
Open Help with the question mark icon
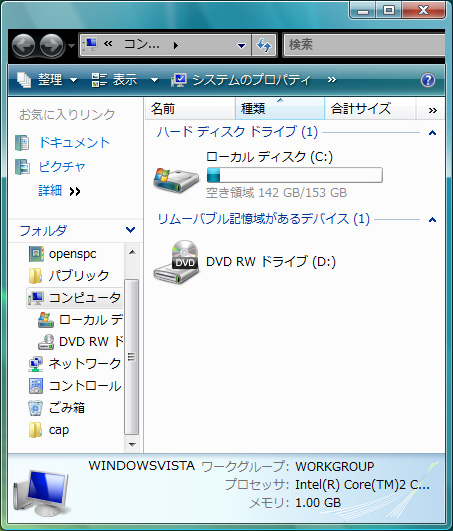(428, 80)
